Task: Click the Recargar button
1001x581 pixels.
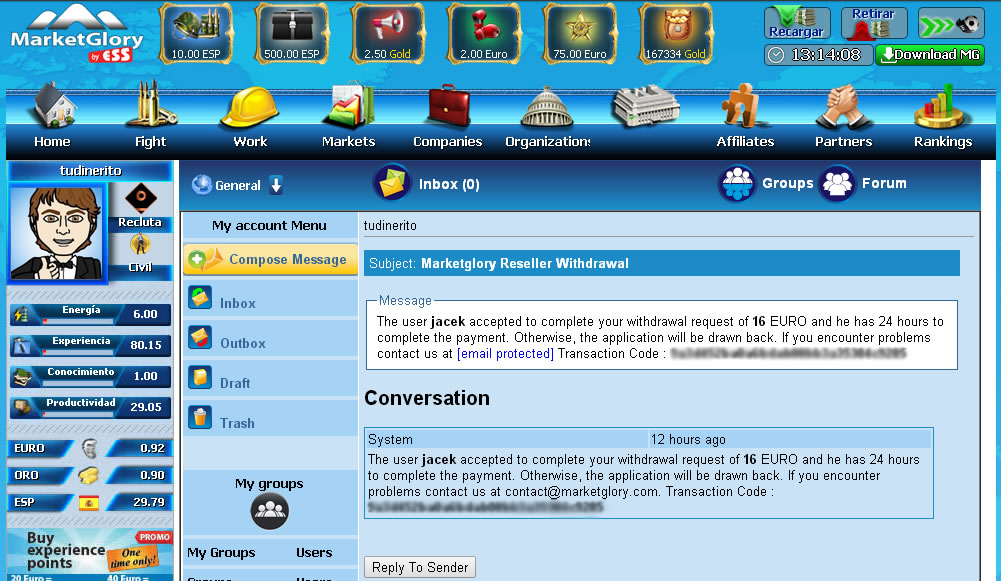Action: [x=797, y=23]
